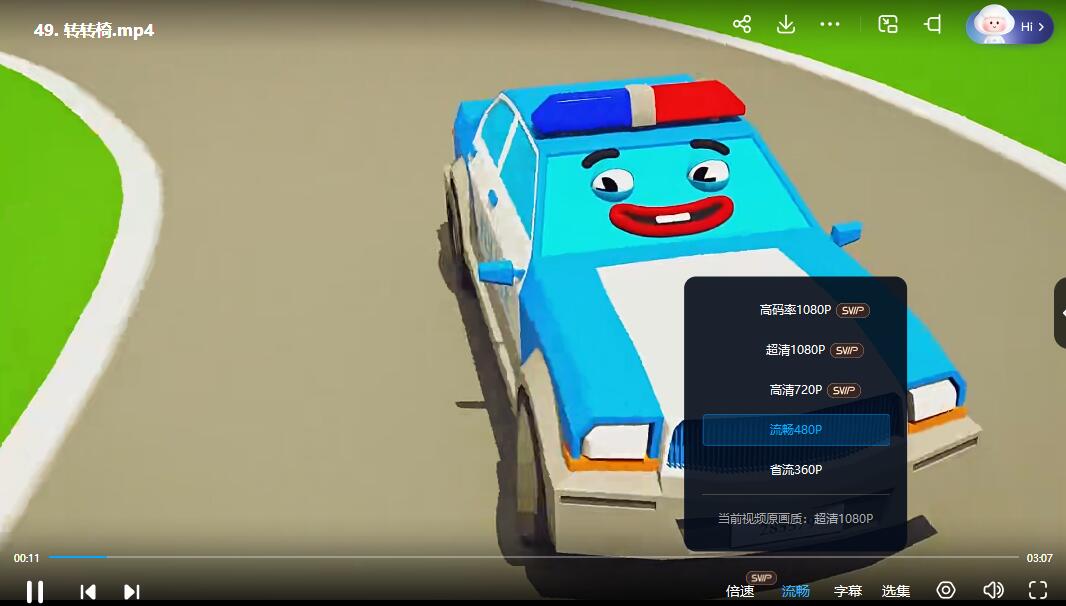Expand the collapsed side panel arrow
Image resolution: width=1066 pixels, height=606 pixels.
coord(1061,314)
